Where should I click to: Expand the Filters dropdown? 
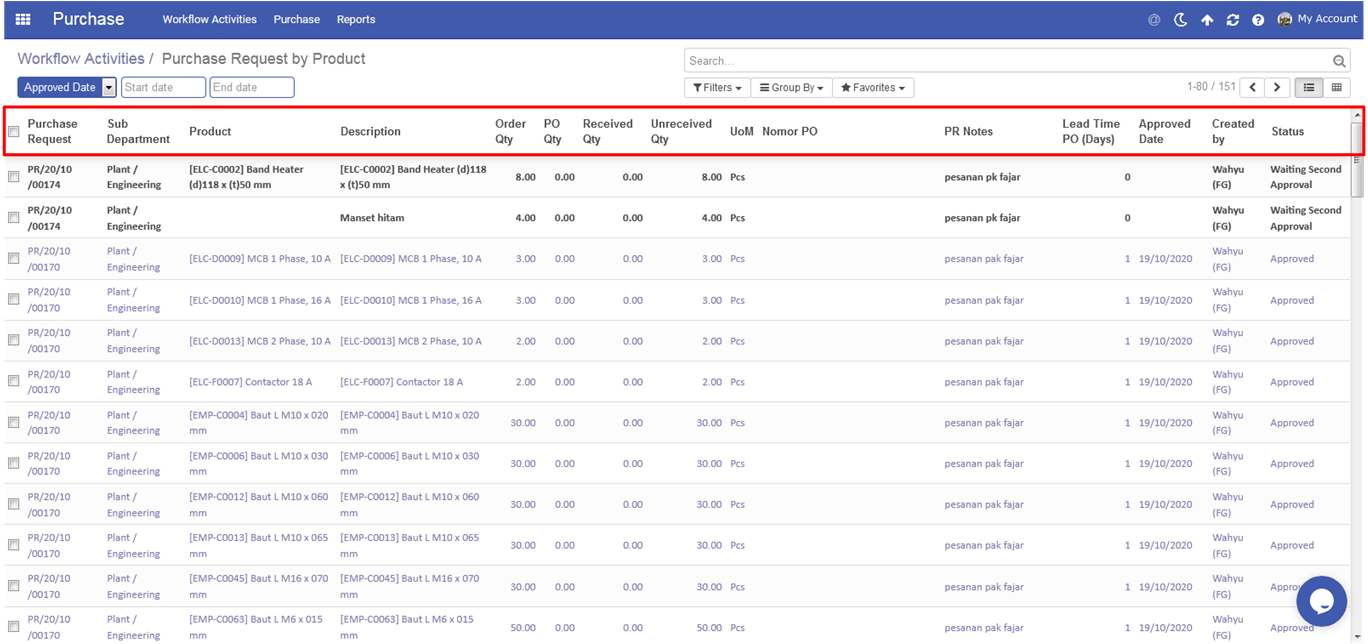(717, 88)
